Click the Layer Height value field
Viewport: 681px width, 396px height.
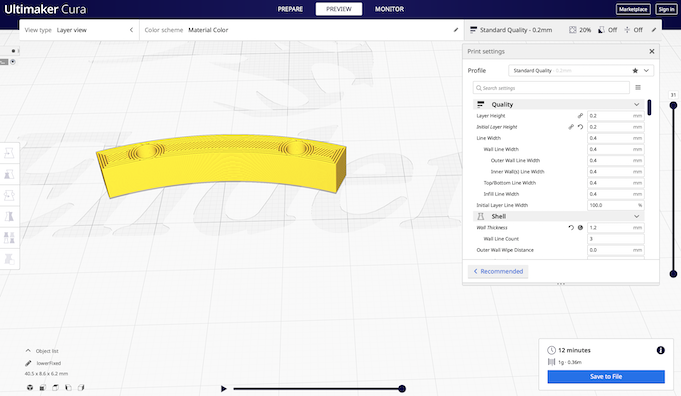point(615,116)
